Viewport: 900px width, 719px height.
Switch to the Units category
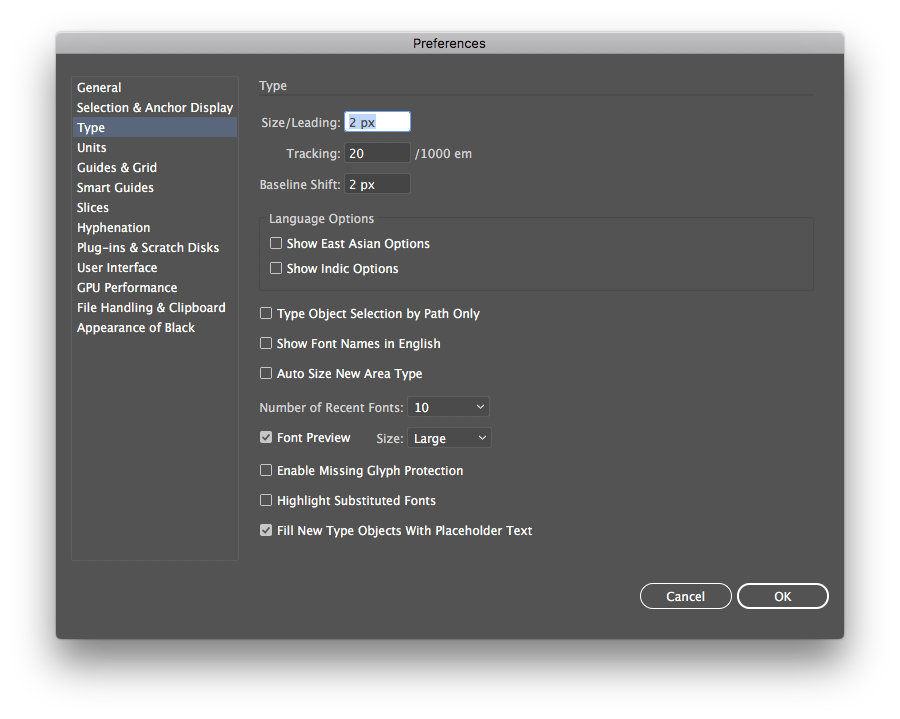92,148
